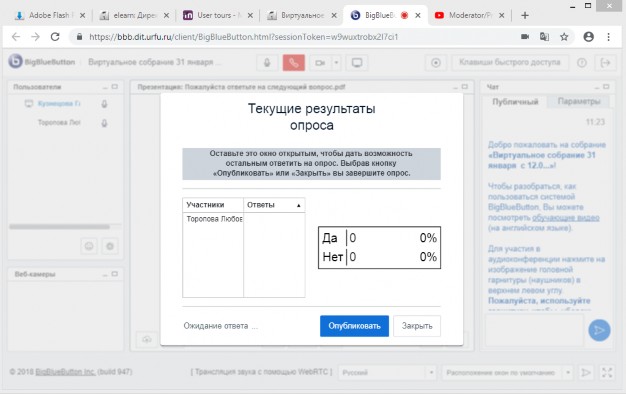Click the Нет poll result row
Screen dimensions: 626x394
click(379, 257)
